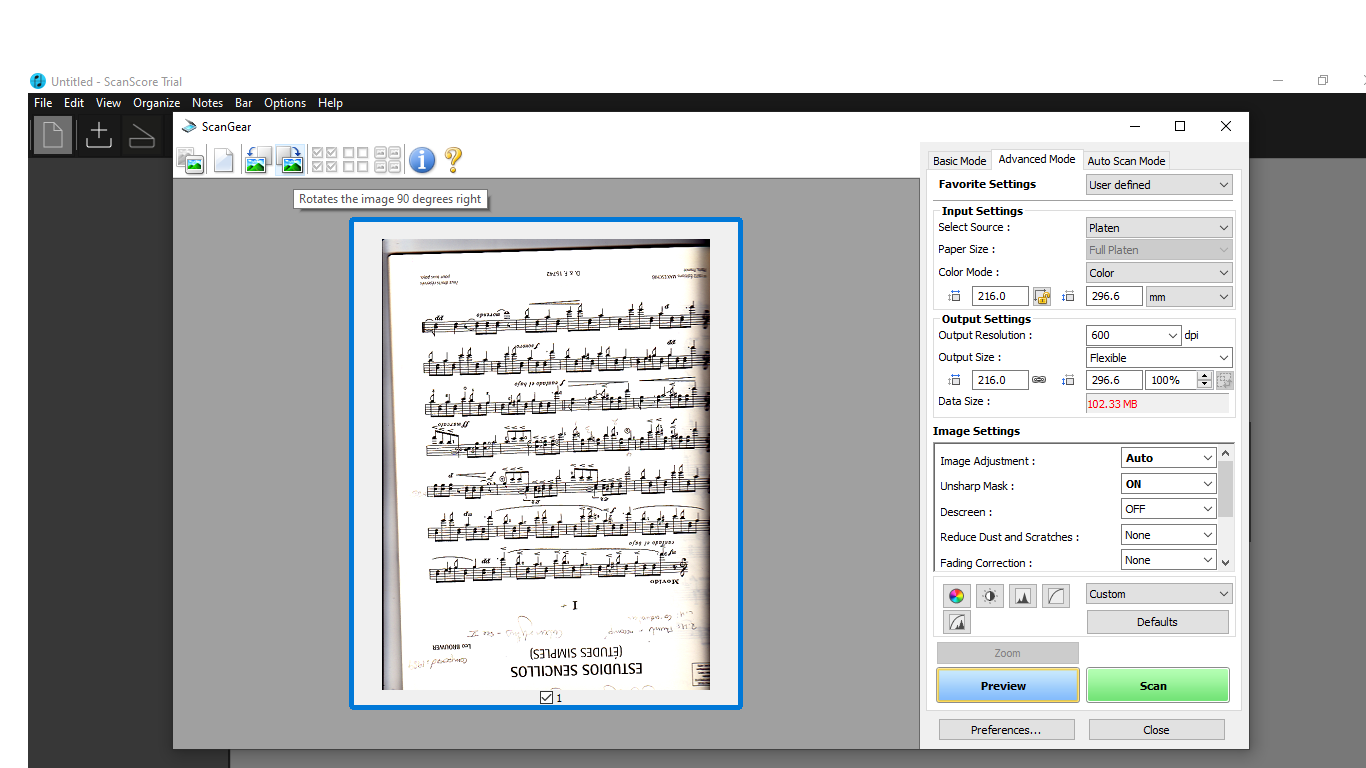Open the Select Source dropdown showing Platen

click(x=1160, y=228)
